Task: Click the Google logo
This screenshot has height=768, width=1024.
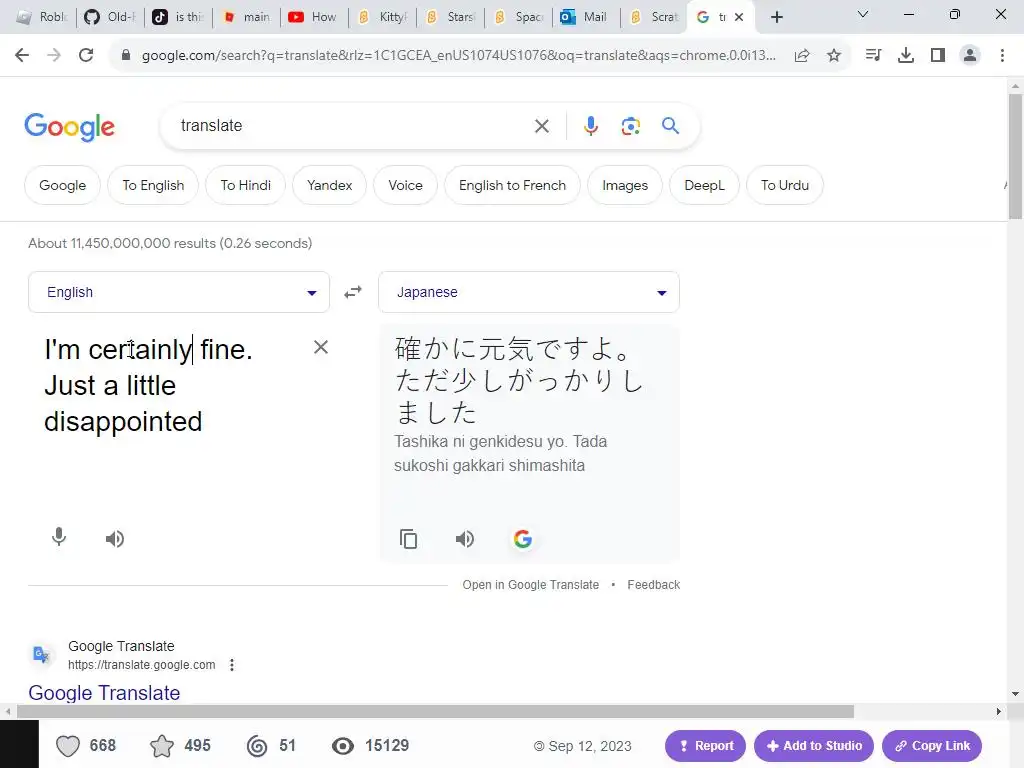Action: (x=69, y=127)
